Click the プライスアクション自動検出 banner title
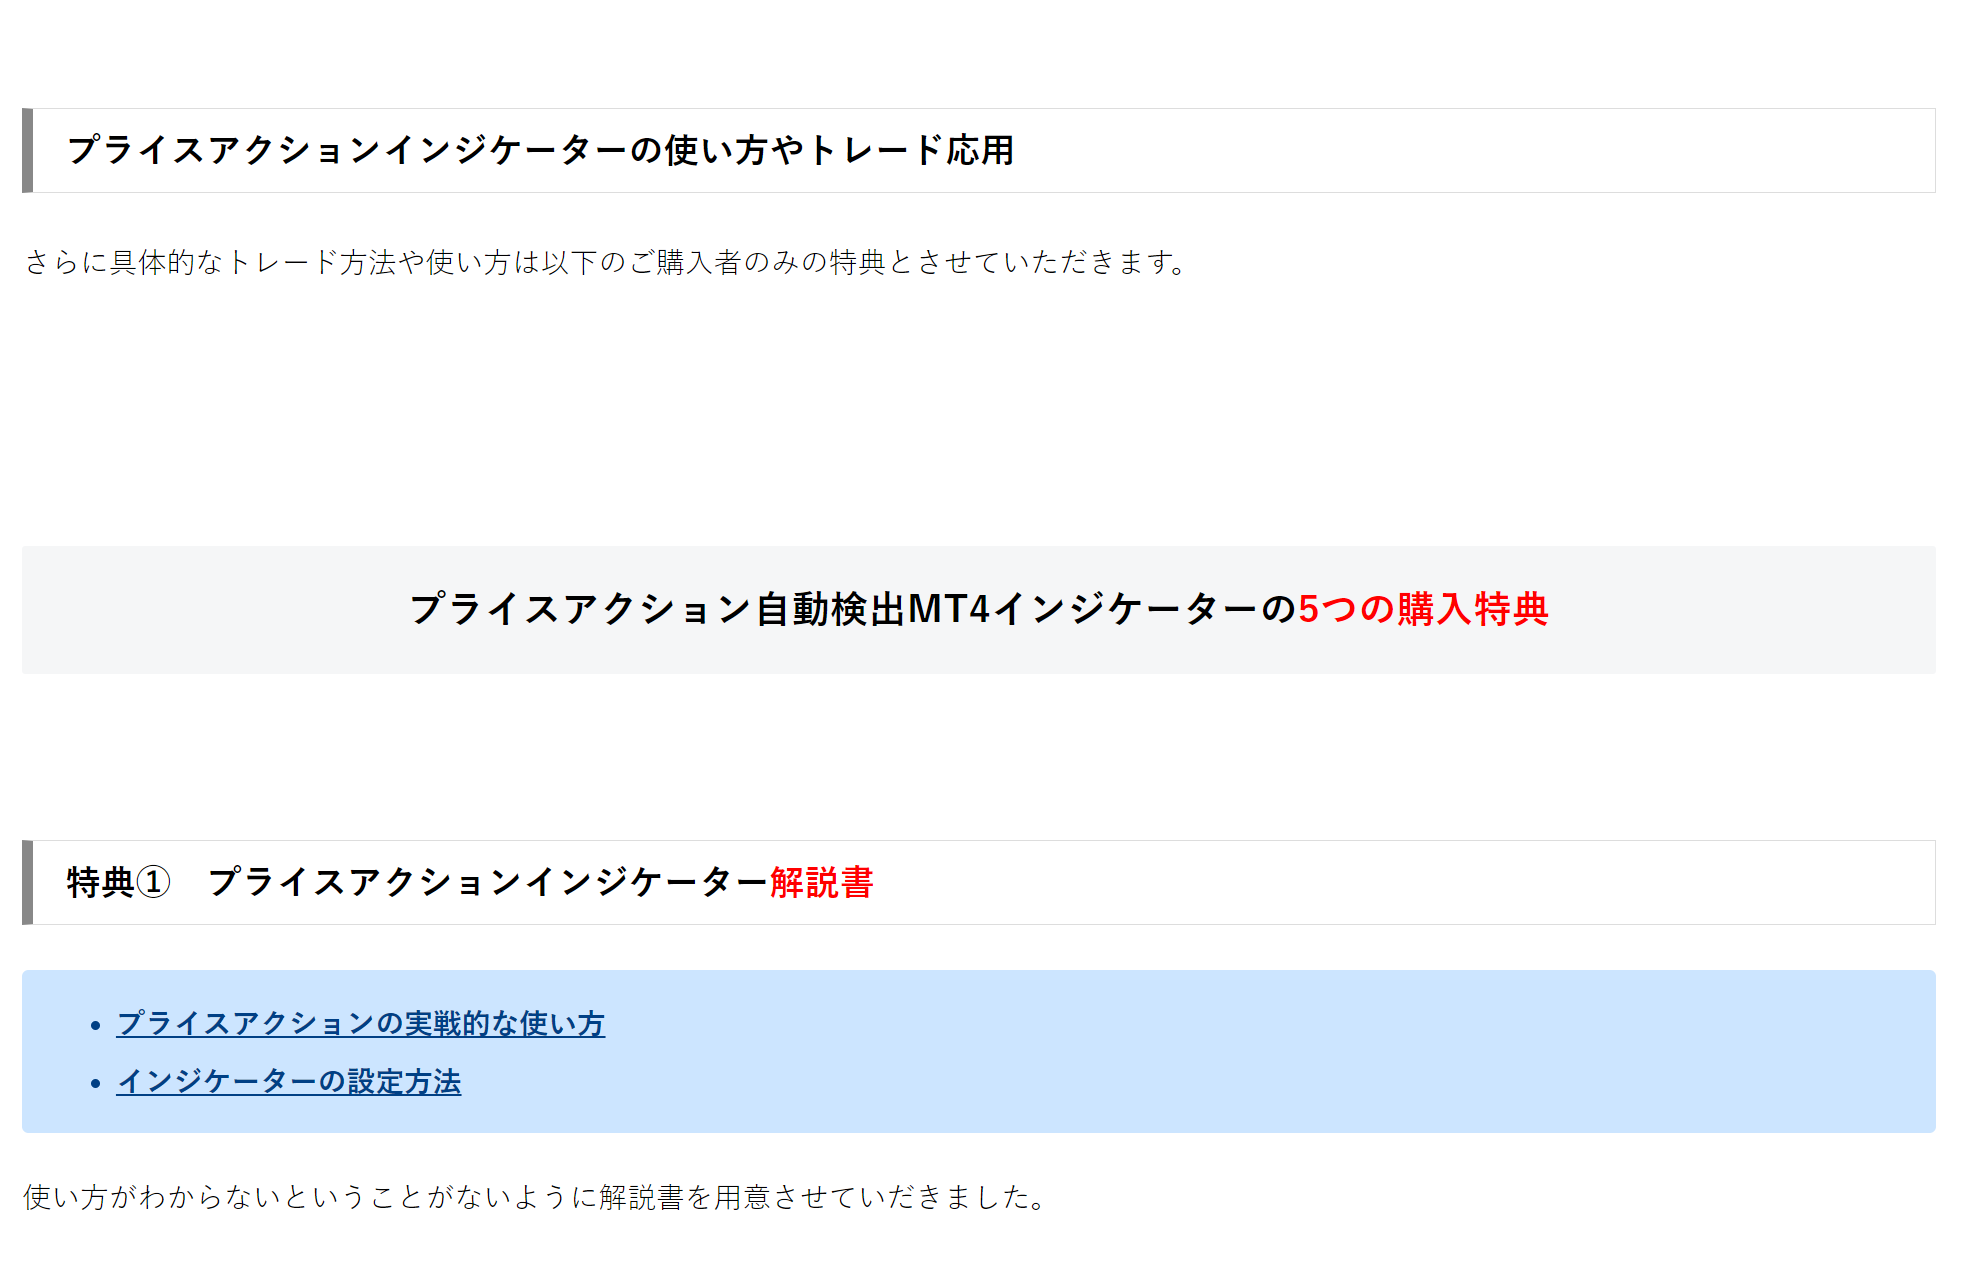 [850, 609]
